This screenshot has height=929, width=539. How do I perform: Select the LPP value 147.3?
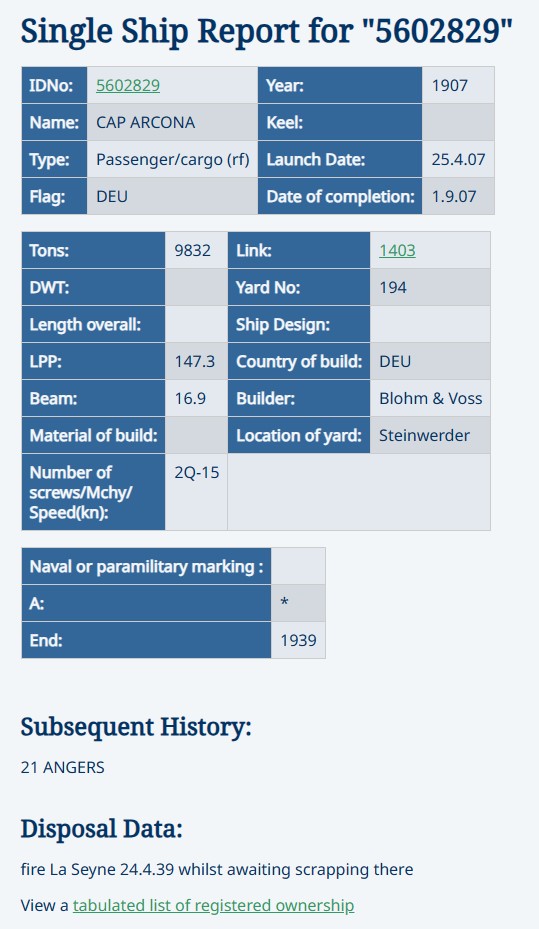(x=196, y=361)
